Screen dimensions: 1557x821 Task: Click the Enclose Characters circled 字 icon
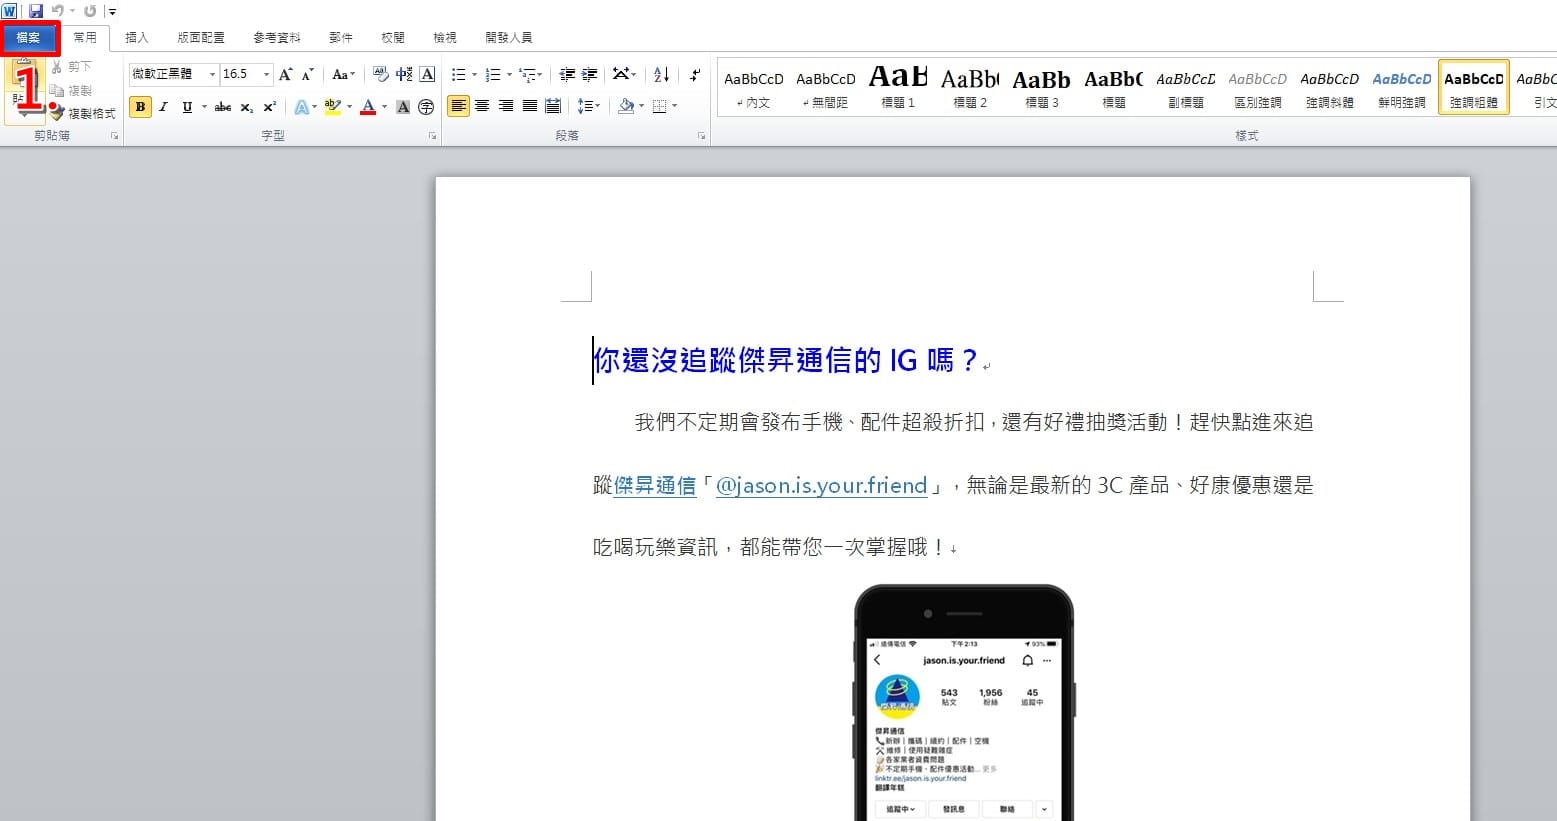point(426,107)
